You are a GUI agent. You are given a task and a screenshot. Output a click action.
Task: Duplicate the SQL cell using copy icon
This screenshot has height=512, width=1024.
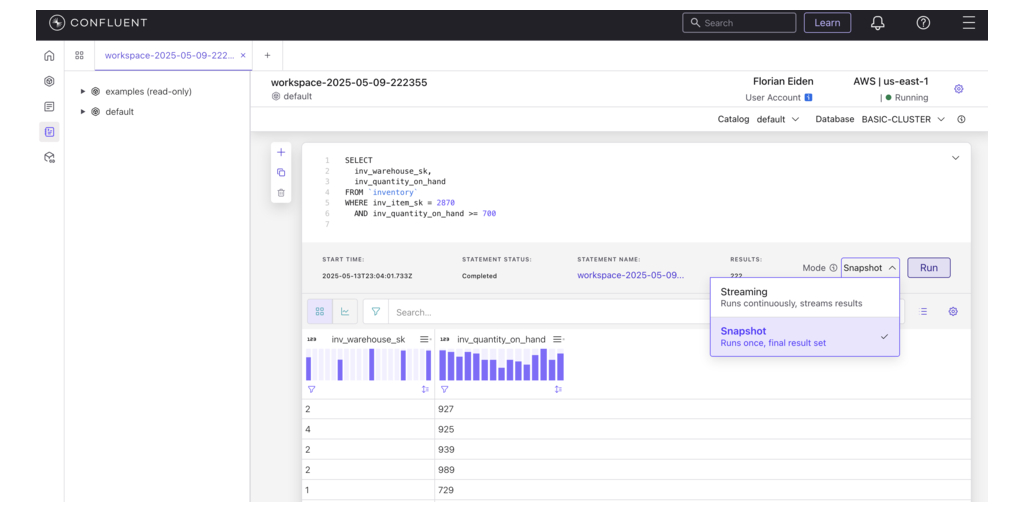point(281,172)
